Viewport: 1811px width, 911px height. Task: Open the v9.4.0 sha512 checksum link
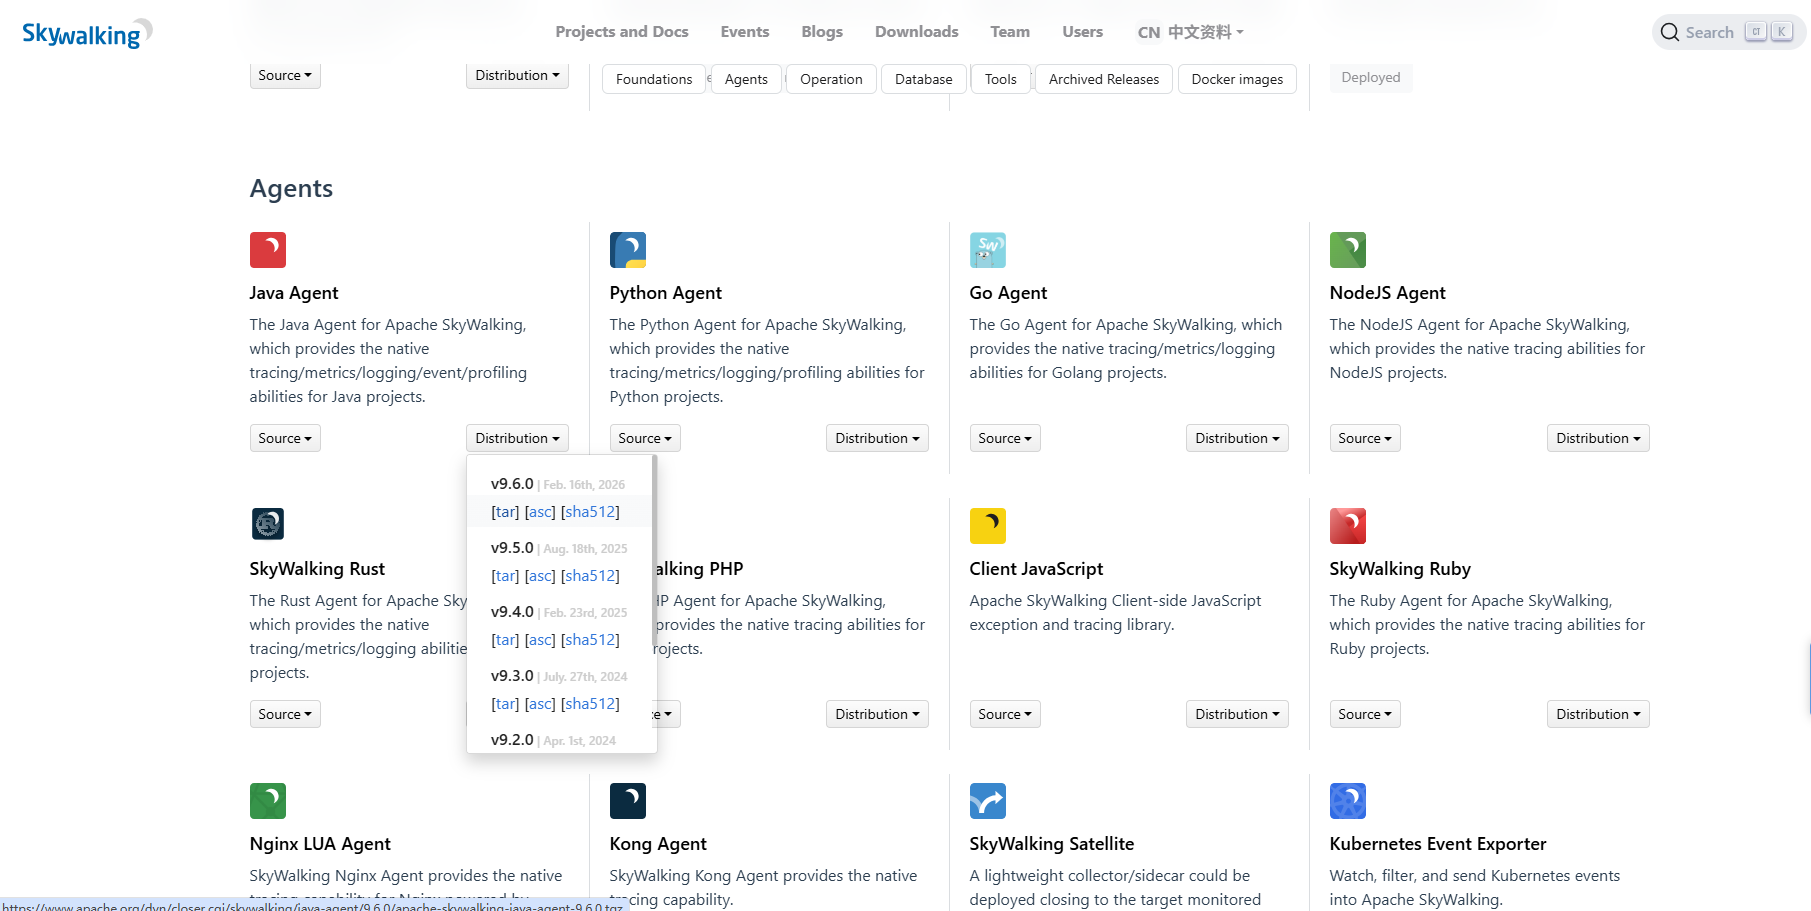tap(590, 640)
